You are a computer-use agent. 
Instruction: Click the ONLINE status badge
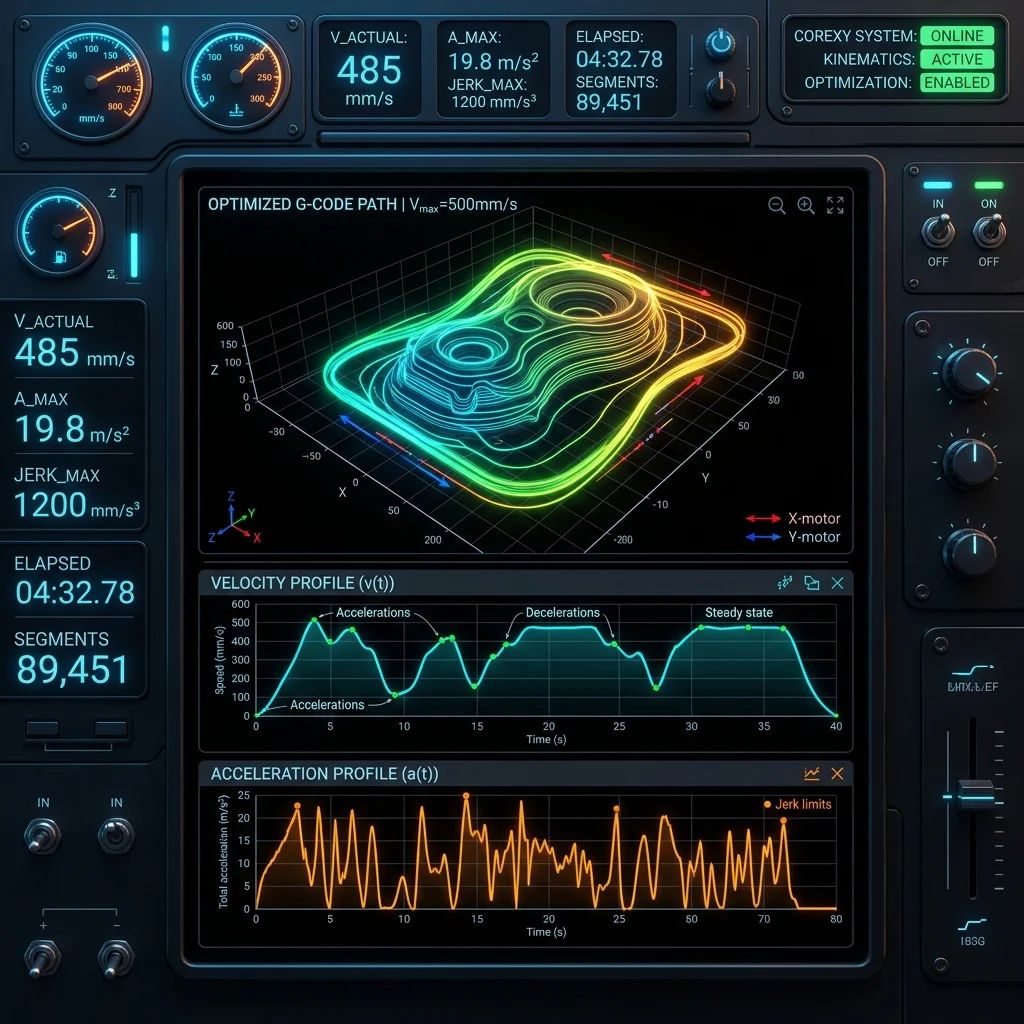[x=957, y=35]
